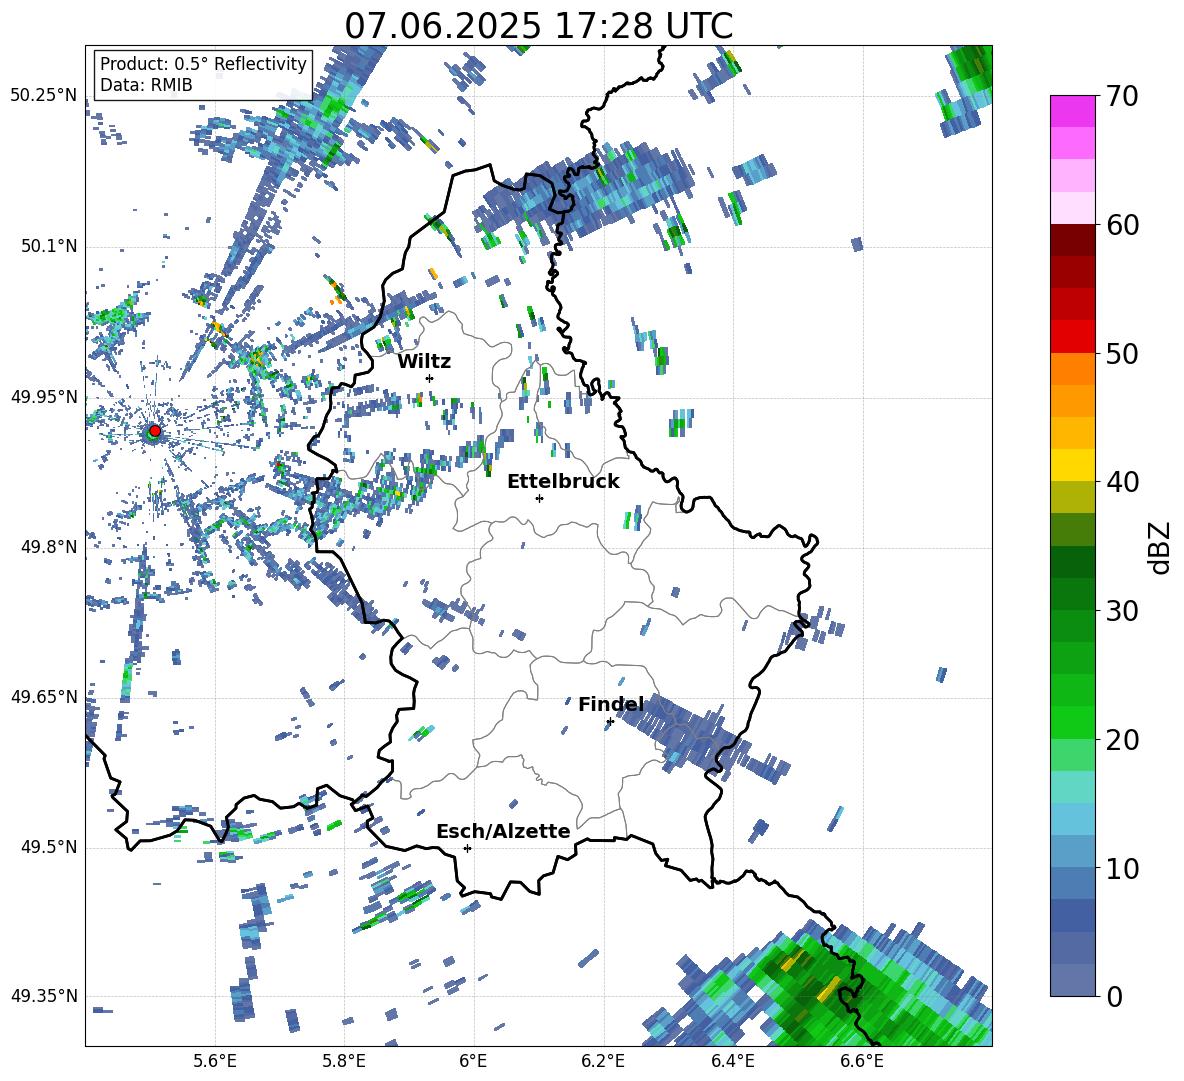Image resolution: width=1184 pixels, height=1081 pixels.
Task: Click the Ettelbruck station cross marker
Action: [539, 498]
